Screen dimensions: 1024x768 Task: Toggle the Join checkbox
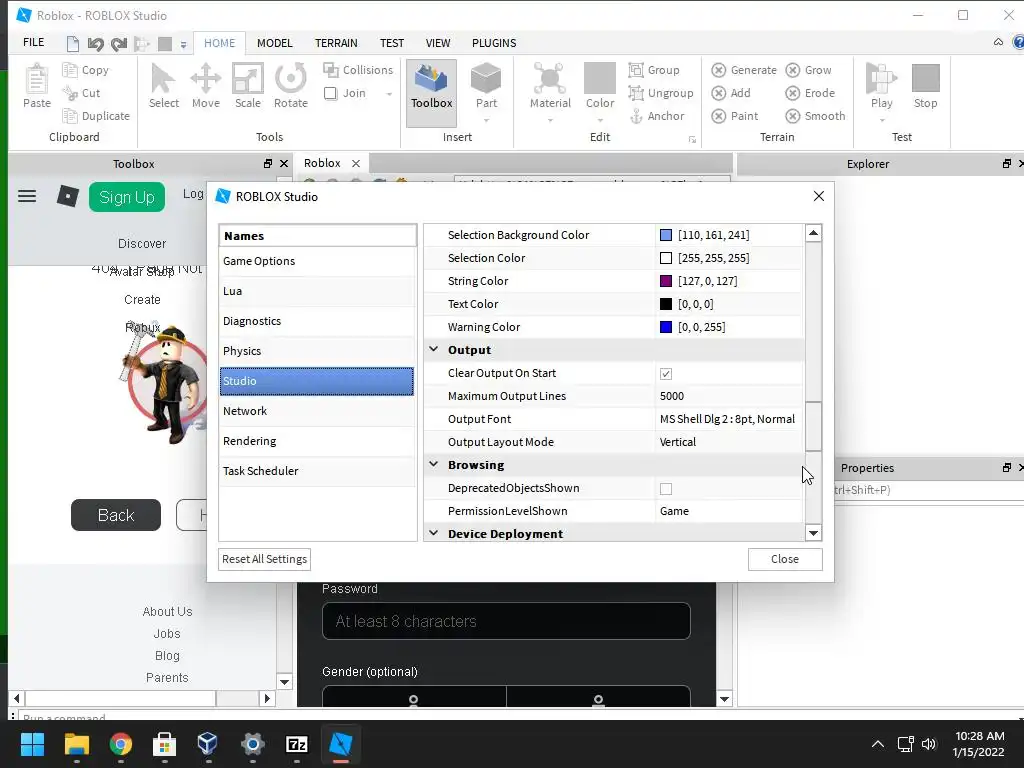(x=330, y=93)
